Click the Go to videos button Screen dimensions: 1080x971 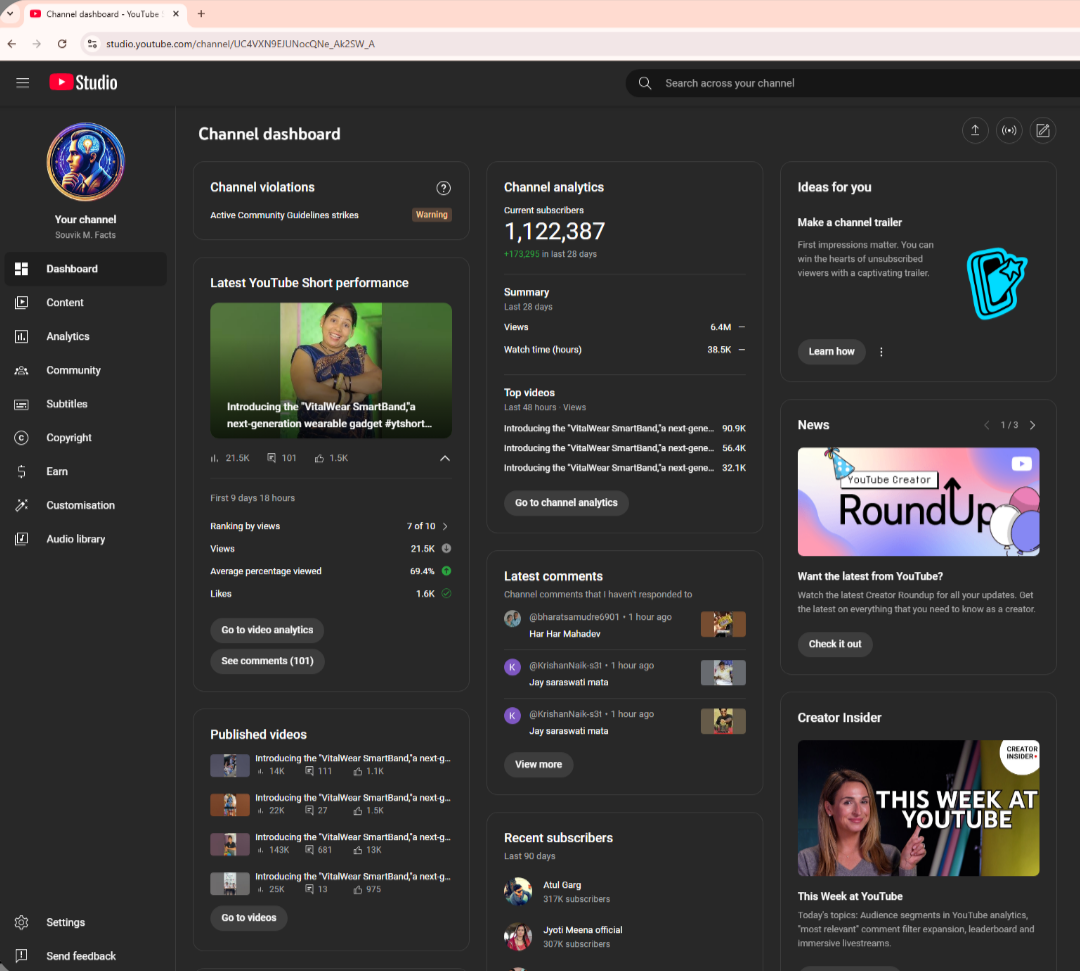point(249,917)
